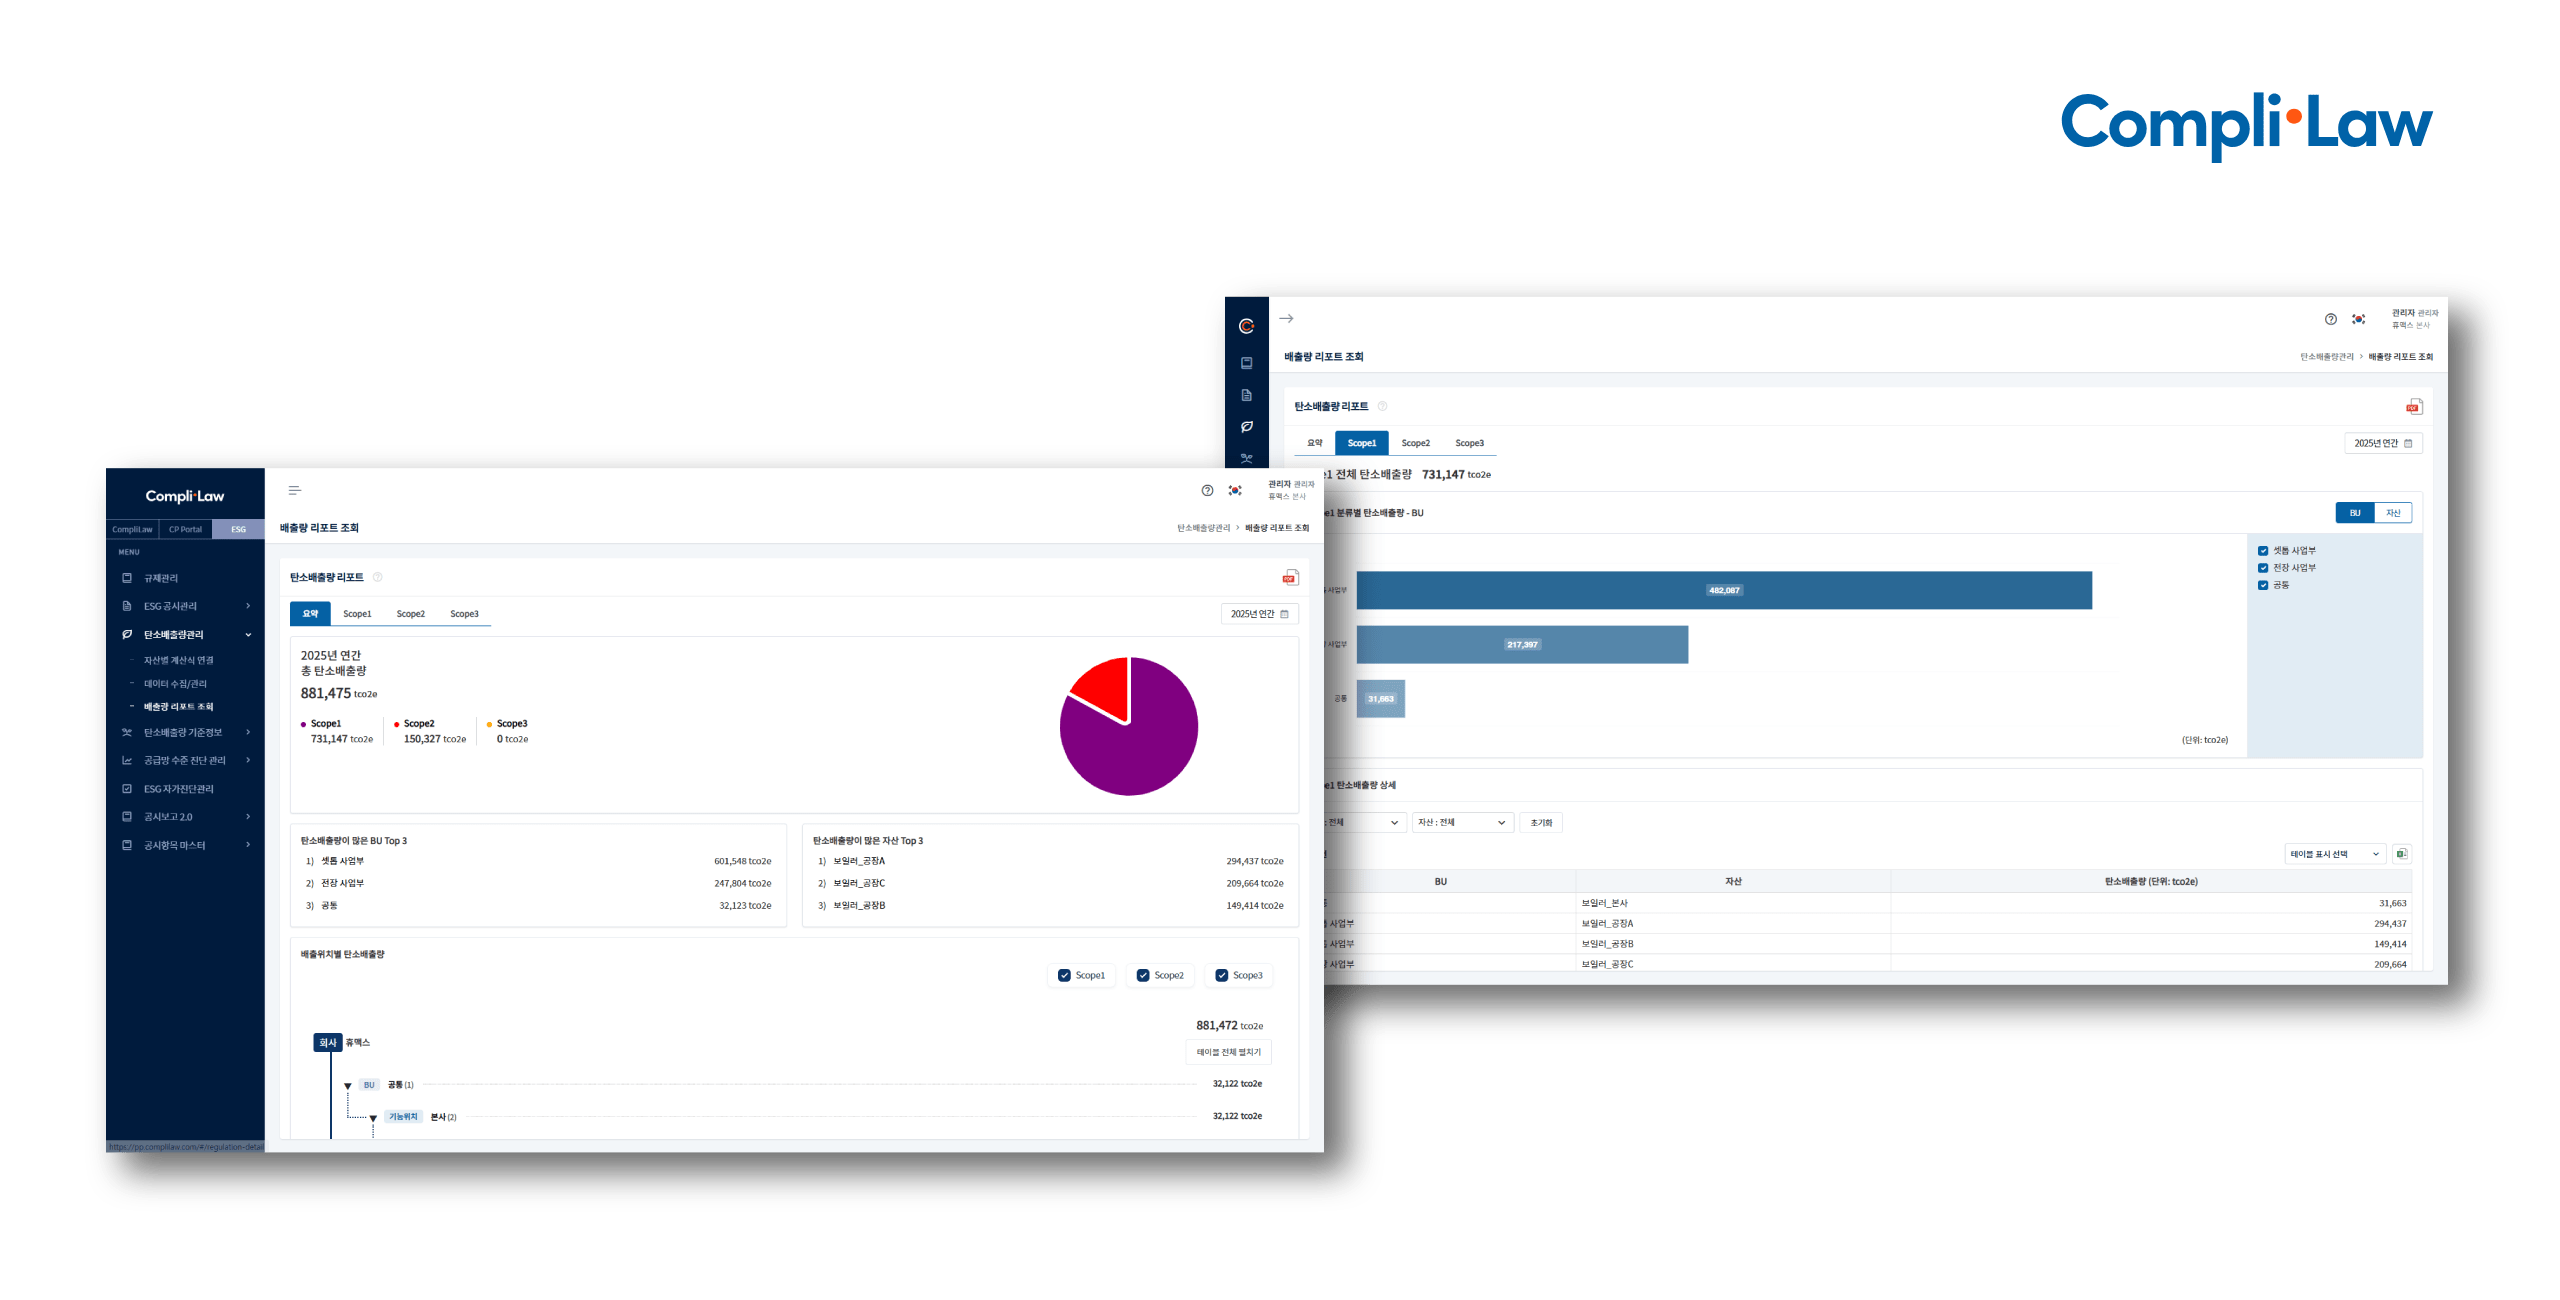The height and width of the screenshot is (1300, 2560).
Task: Uncheck the 전장 사업부 legend checkbox
Action: 2262,568
